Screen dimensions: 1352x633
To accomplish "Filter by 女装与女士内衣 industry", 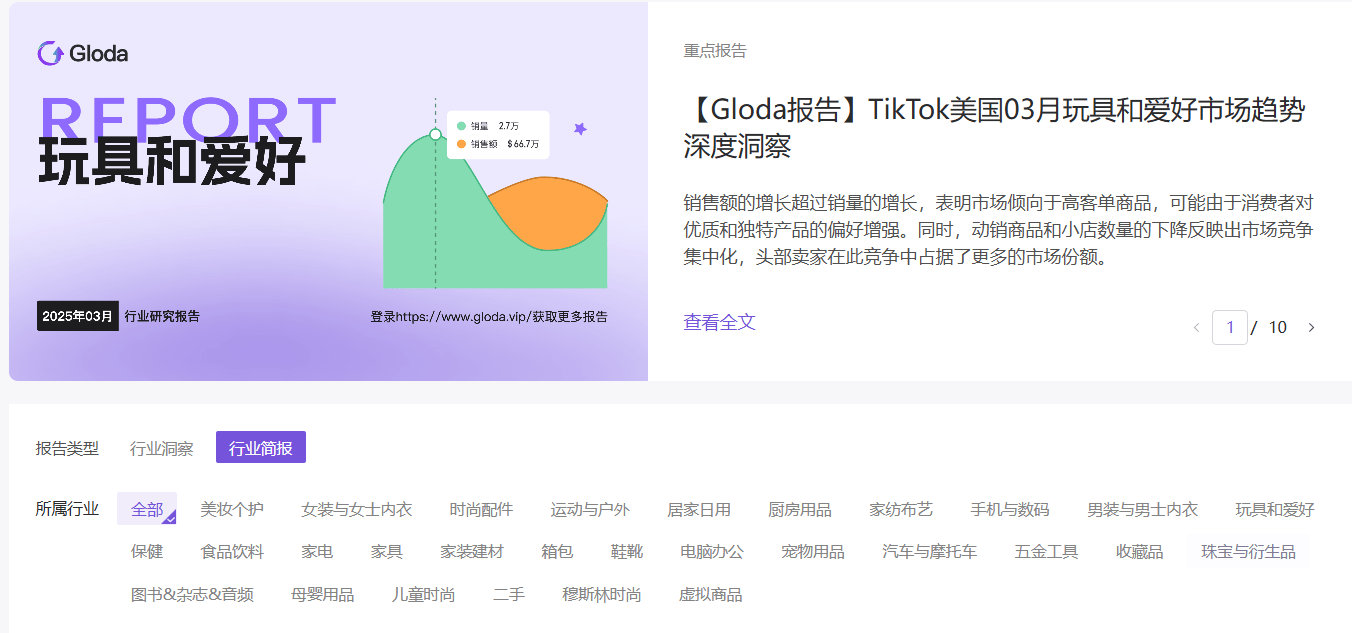I will click(357, 509).
